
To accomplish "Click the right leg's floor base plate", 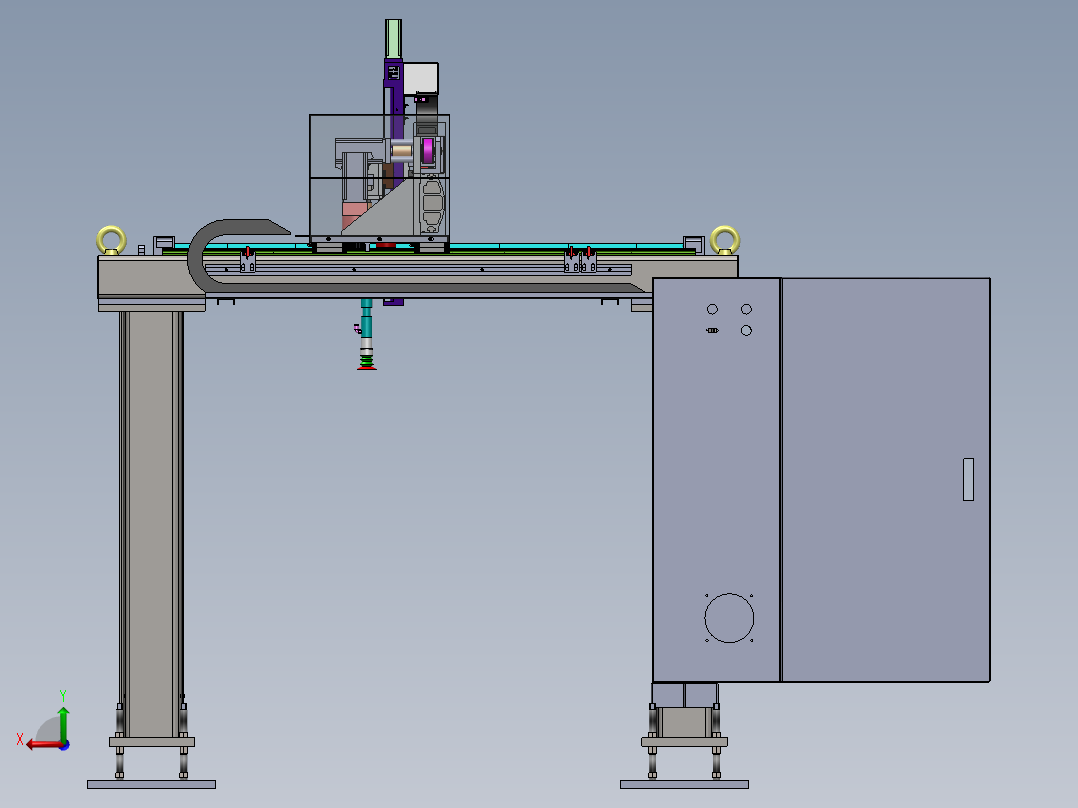I will pyautogui.click(x=684, y=784).
